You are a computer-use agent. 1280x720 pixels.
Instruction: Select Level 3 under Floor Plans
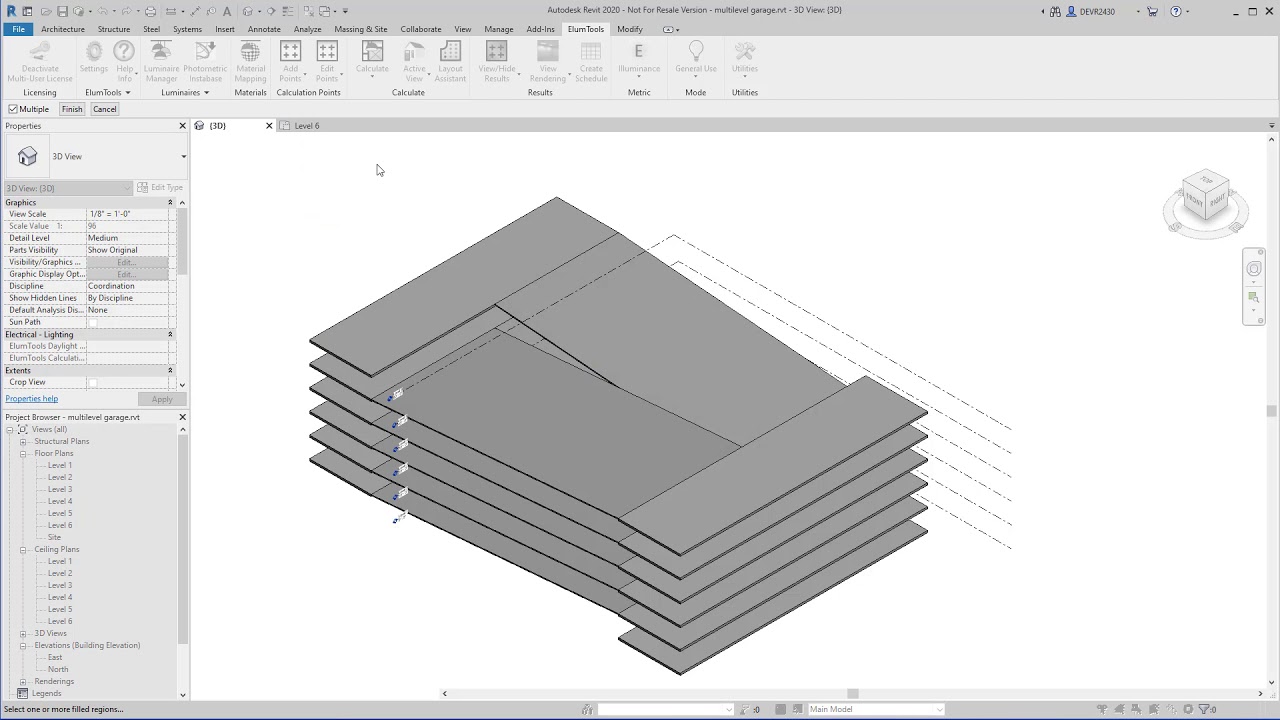(60, 490)
